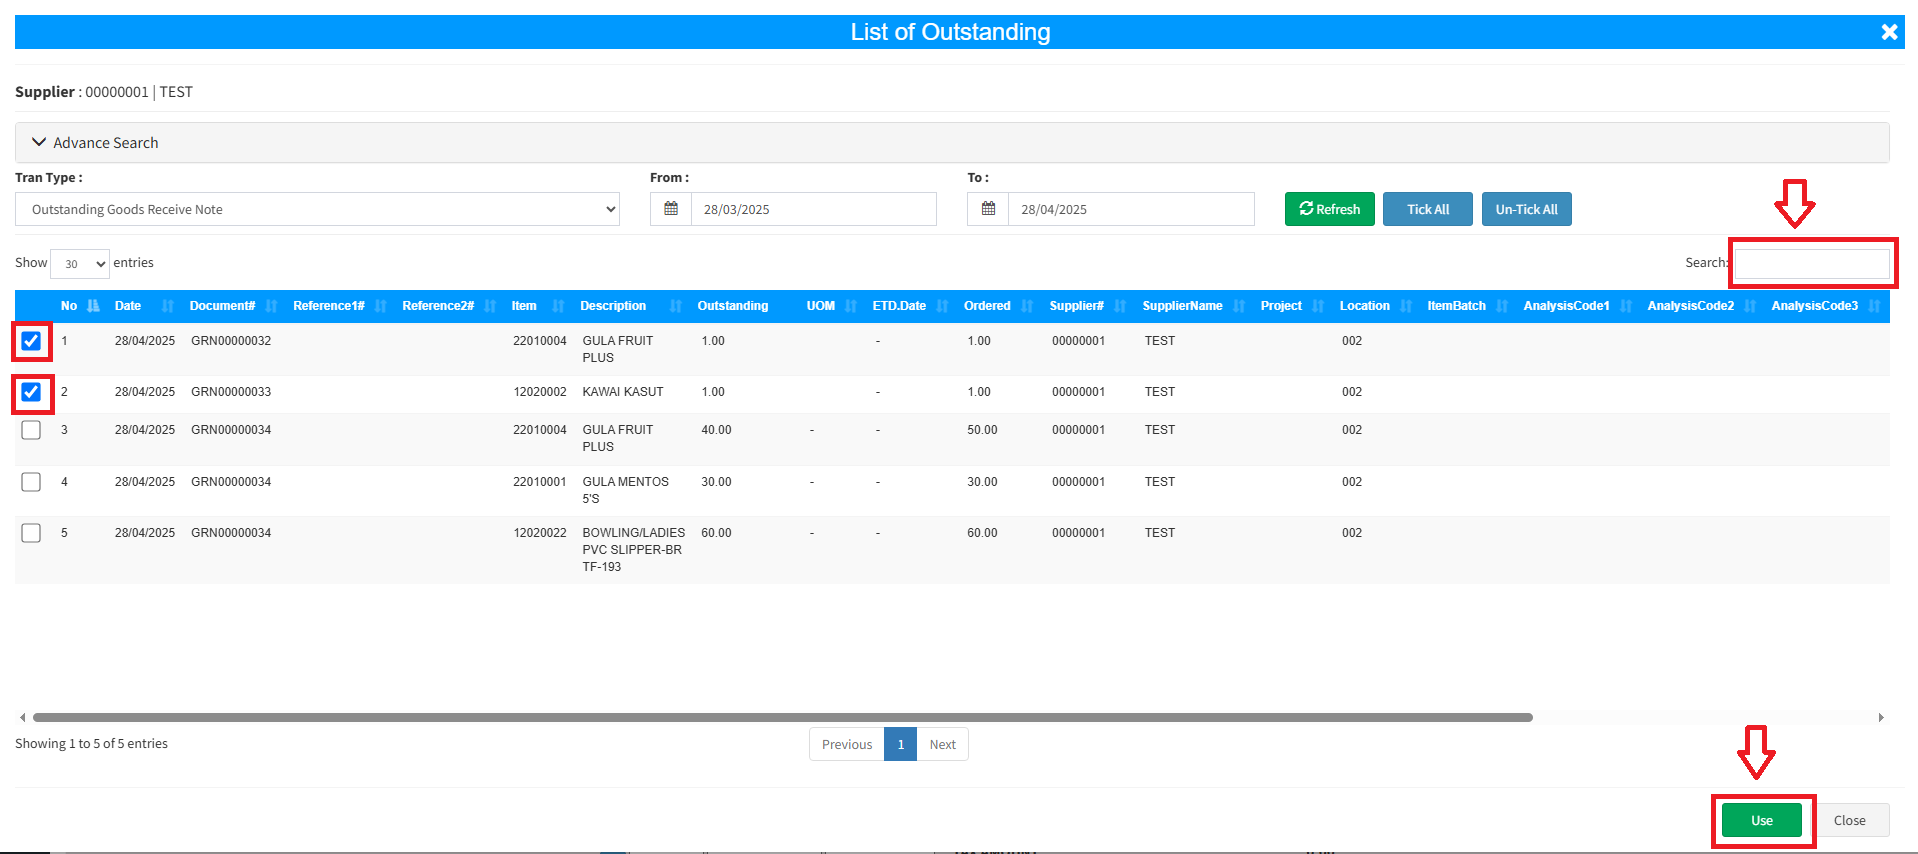Sort by SupplierName column icon
The width and height of the screenshot is (1918, 854).
coord(1239,306)
